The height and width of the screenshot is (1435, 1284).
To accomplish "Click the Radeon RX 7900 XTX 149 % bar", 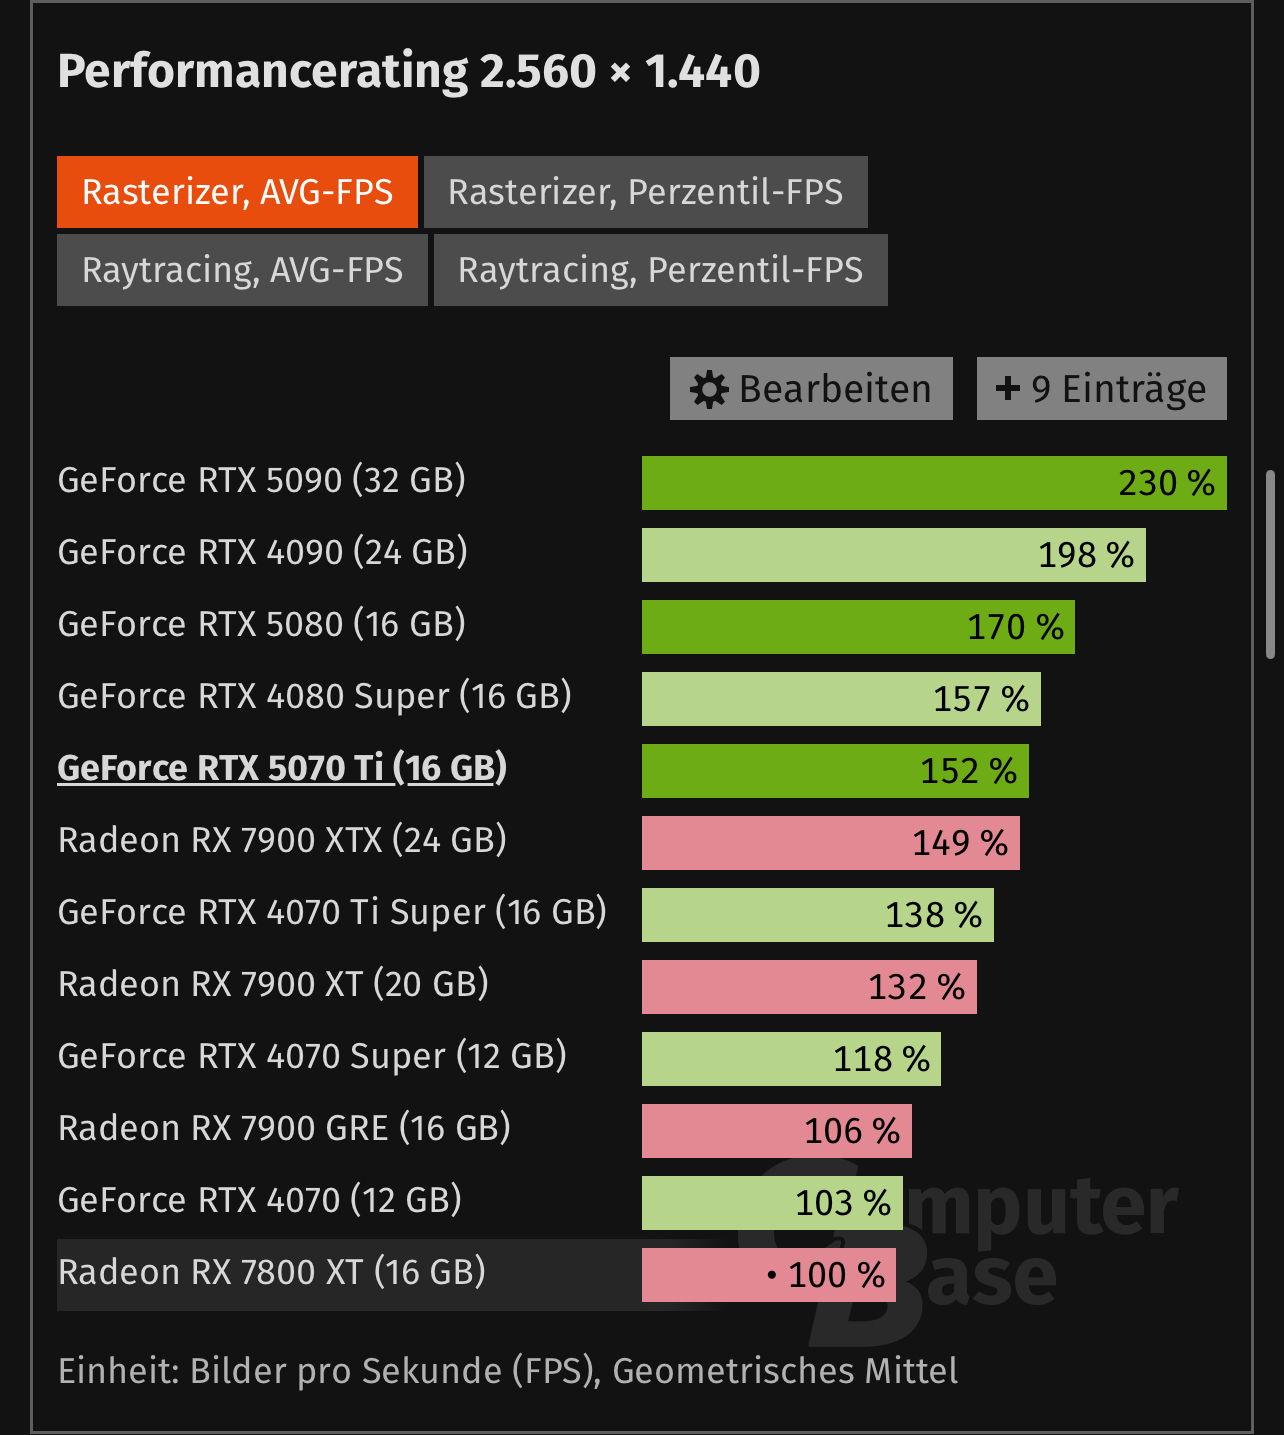I will (x=831, y=843).
